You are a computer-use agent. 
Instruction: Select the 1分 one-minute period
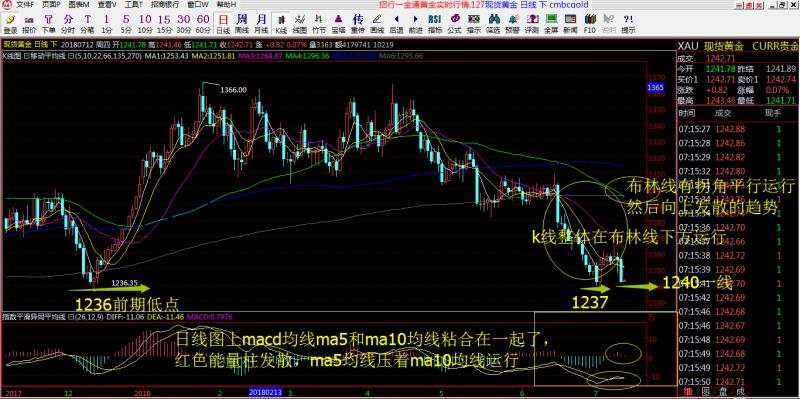point(106,23)
